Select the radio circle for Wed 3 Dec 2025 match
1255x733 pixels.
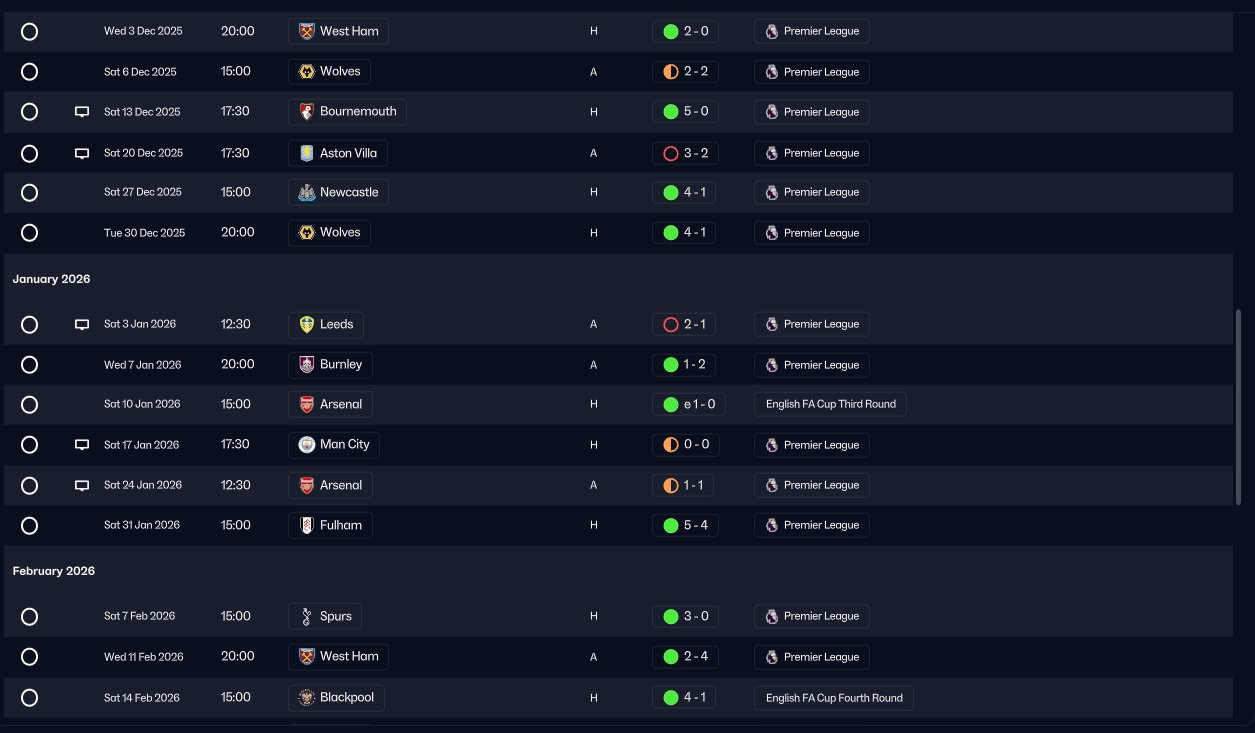tap(30, 31)
